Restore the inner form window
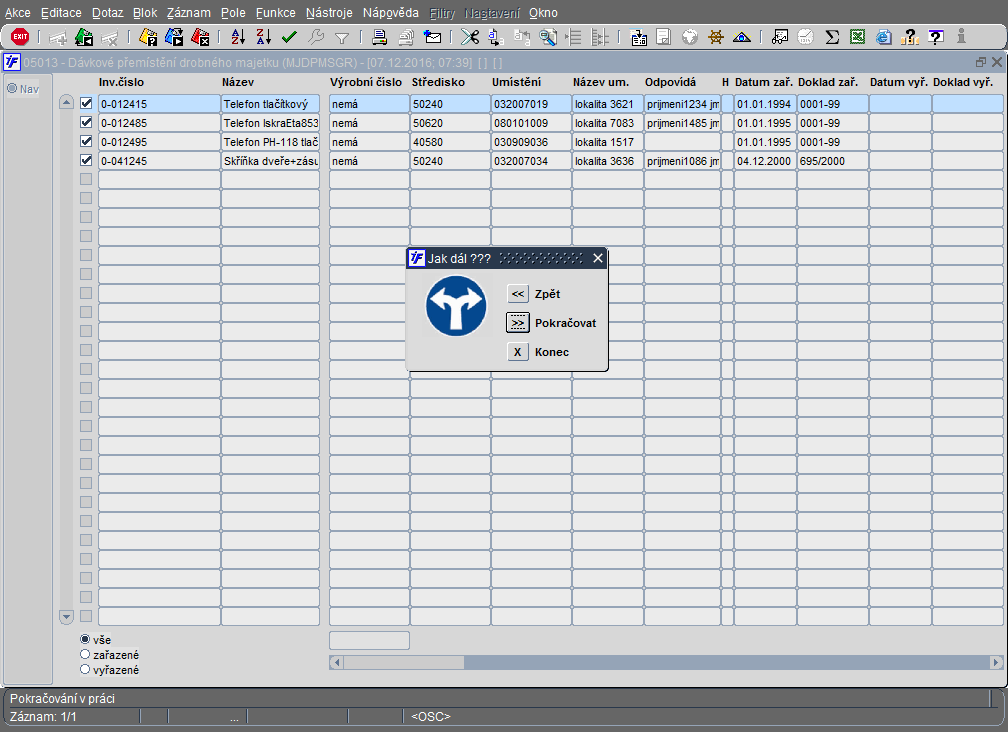The width and height of the screenshot is (1008, 732). coord(980,62)
